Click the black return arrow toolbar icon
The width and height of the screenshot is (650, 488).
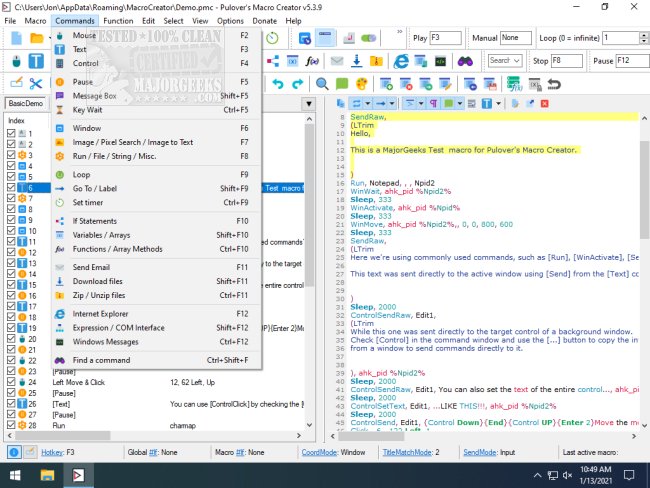554,84
